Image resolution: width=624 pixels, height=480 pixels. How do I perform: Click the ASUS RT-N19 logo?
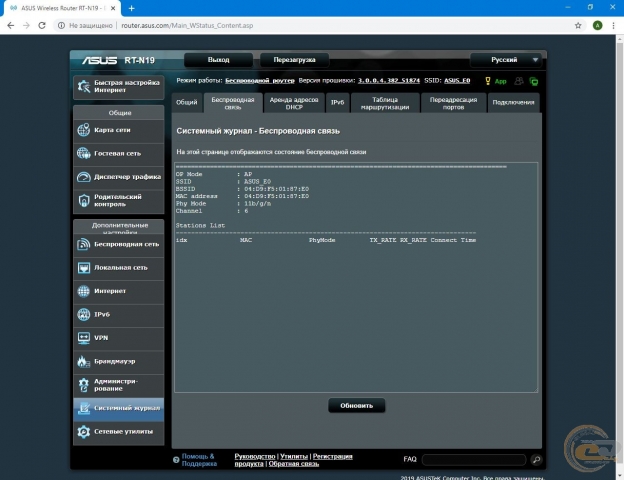118,60
